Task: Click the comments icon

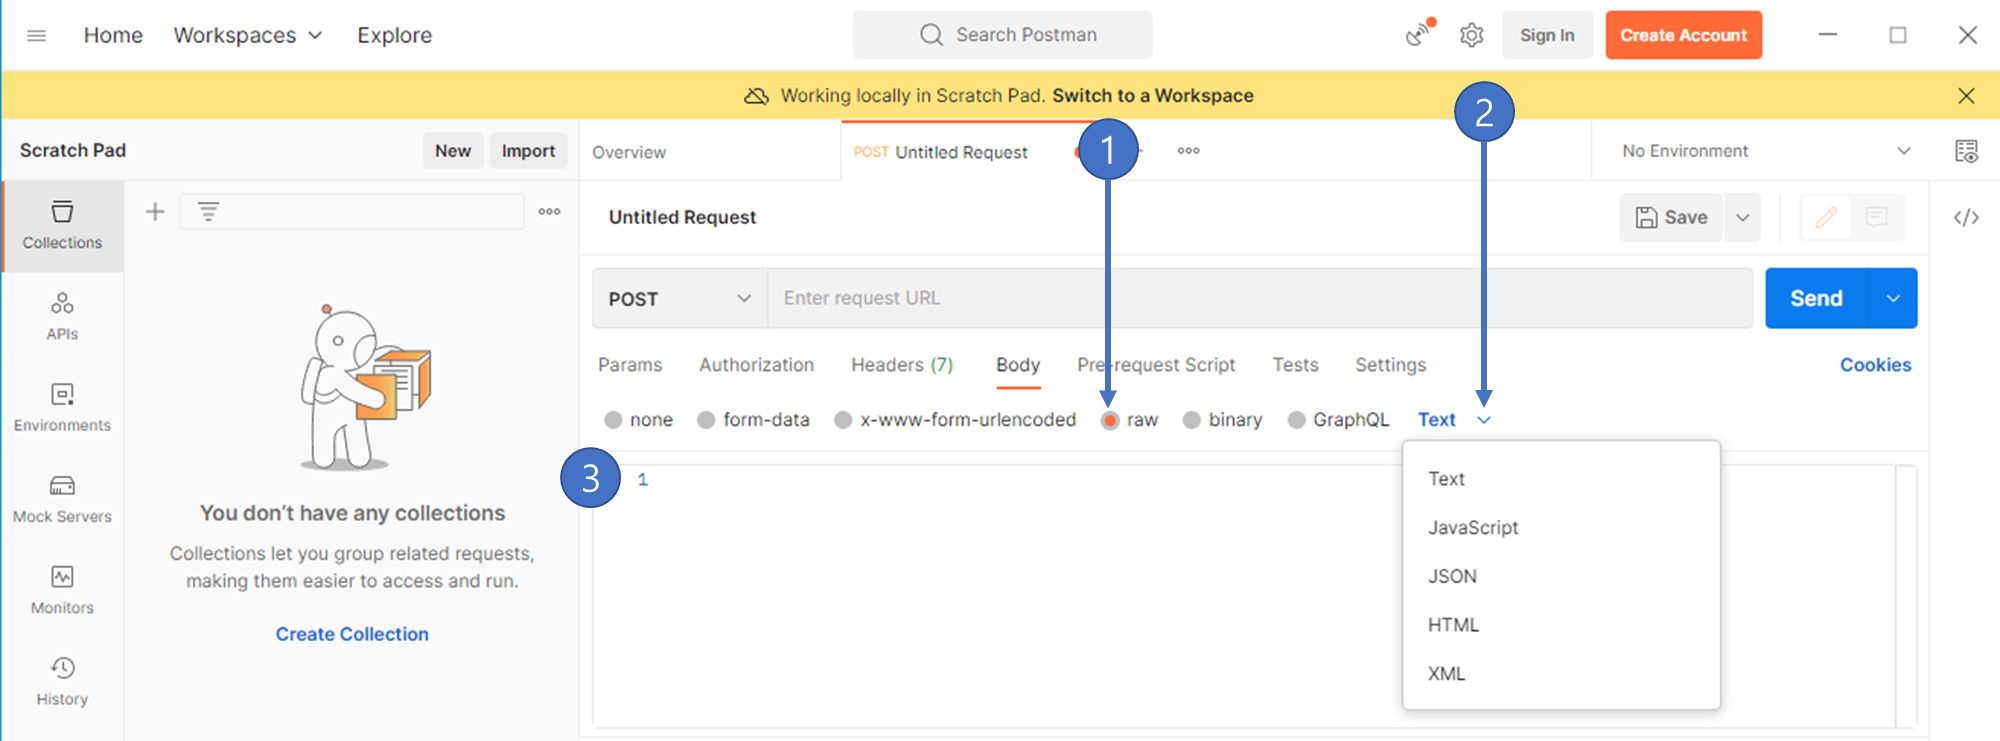Action: tap(1877, 217)
